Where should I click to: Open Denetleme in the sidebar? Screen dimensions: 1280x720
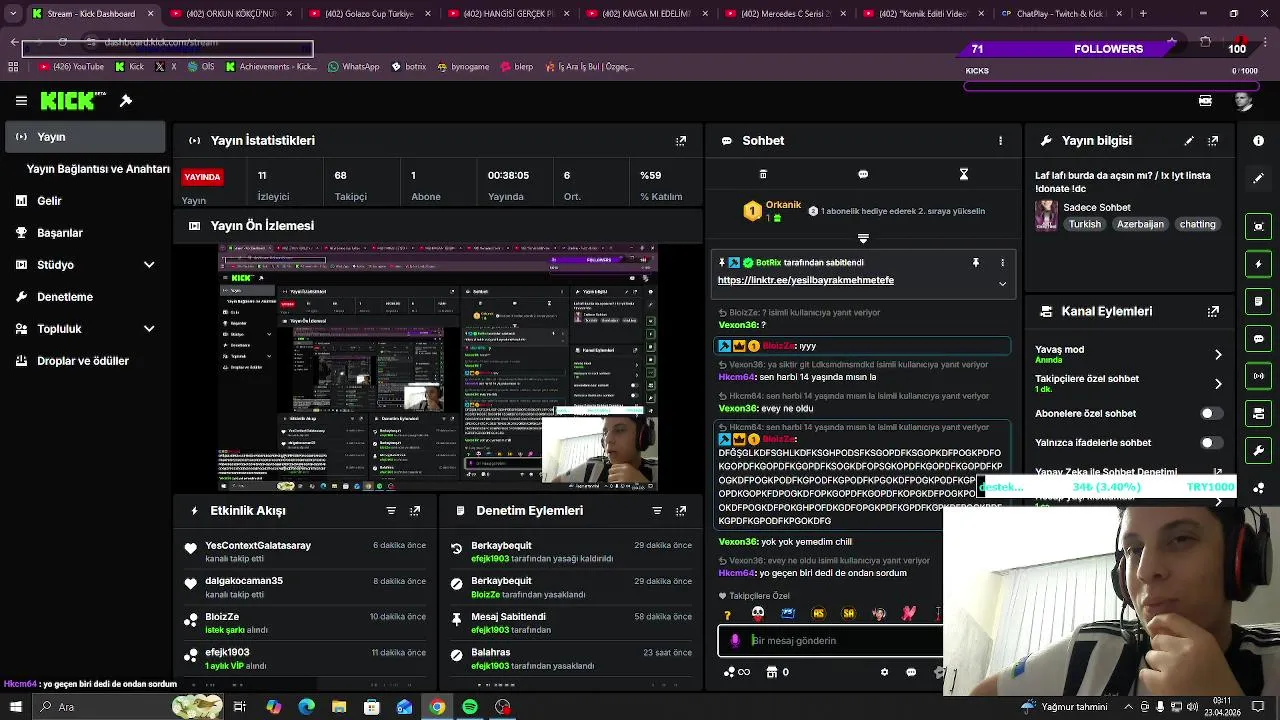pyautogui.click(x=86, y=297)
